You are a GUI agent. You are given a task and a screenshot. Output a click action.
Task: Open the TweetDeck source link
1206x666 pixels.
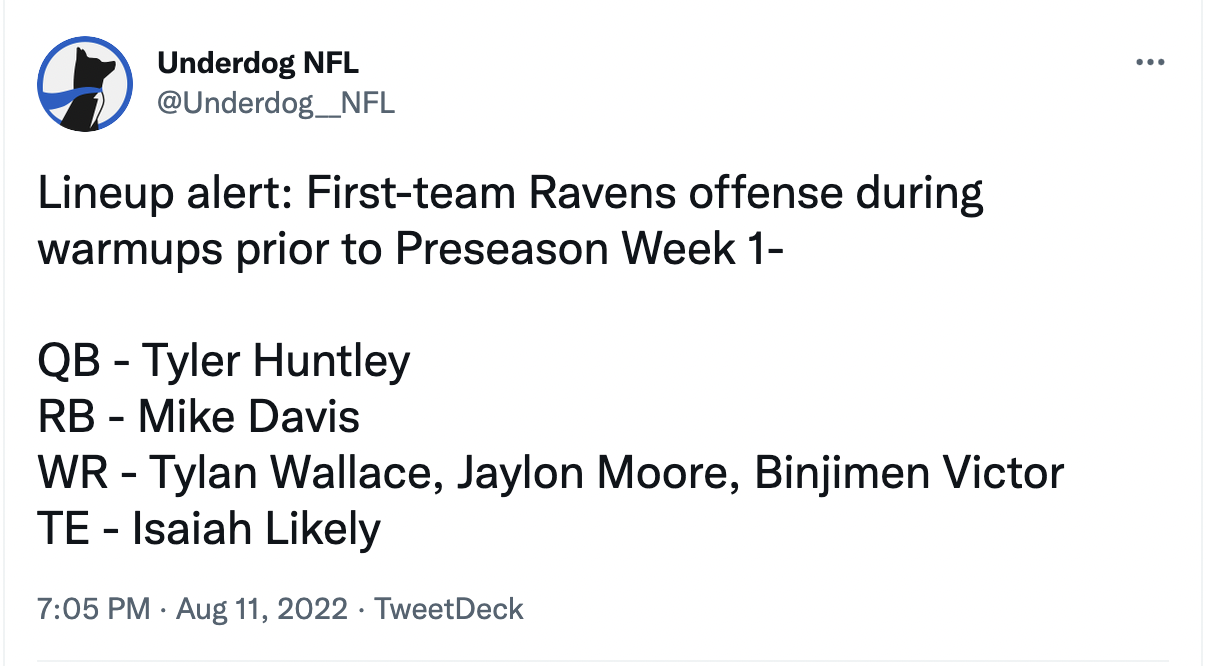click(x=448, y=608)
